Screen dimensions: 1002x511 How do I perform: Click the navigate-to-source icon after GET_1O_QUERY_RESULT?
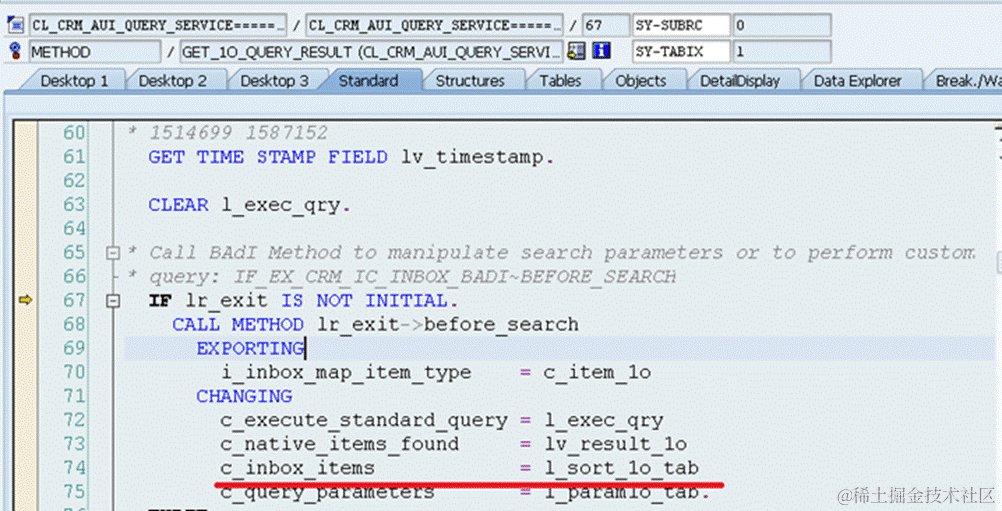[x=576, y=51]
